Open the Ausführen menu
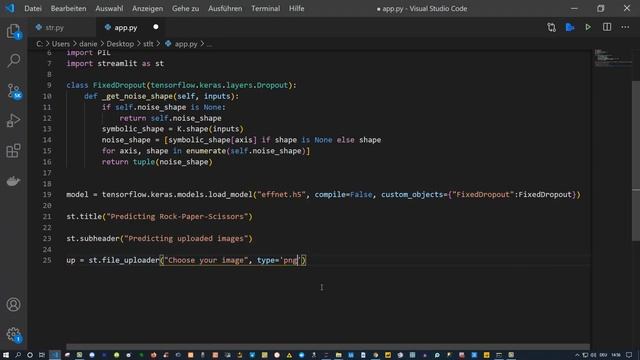This screenshot has width=640, height=360. 225,9
